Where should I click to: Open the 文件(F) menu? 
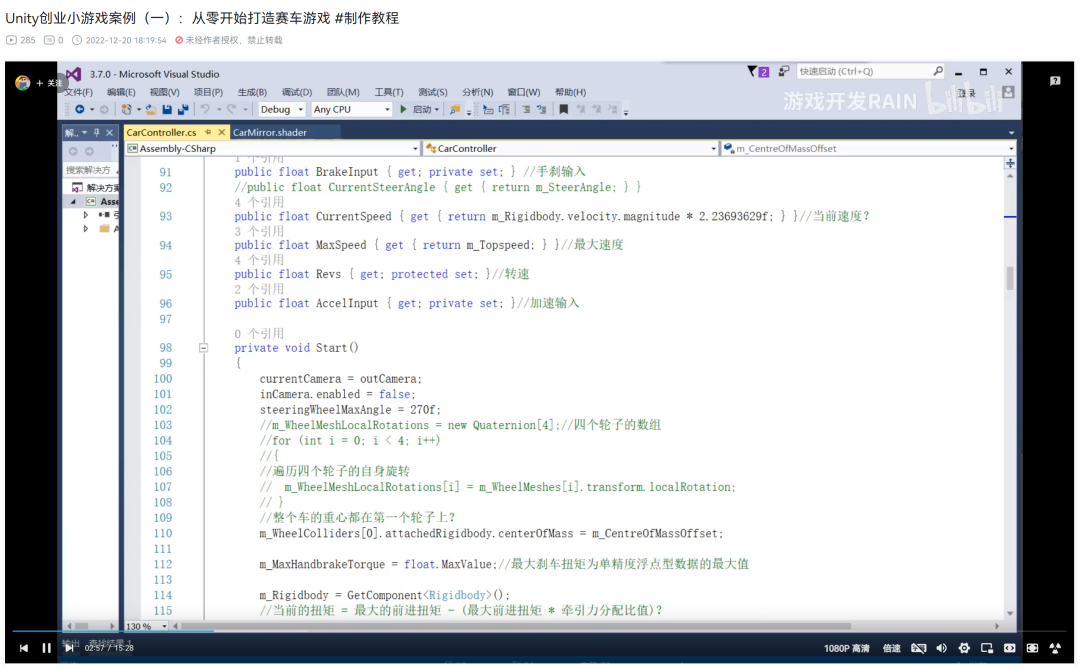pyautogui.click(x=79, y=92)
